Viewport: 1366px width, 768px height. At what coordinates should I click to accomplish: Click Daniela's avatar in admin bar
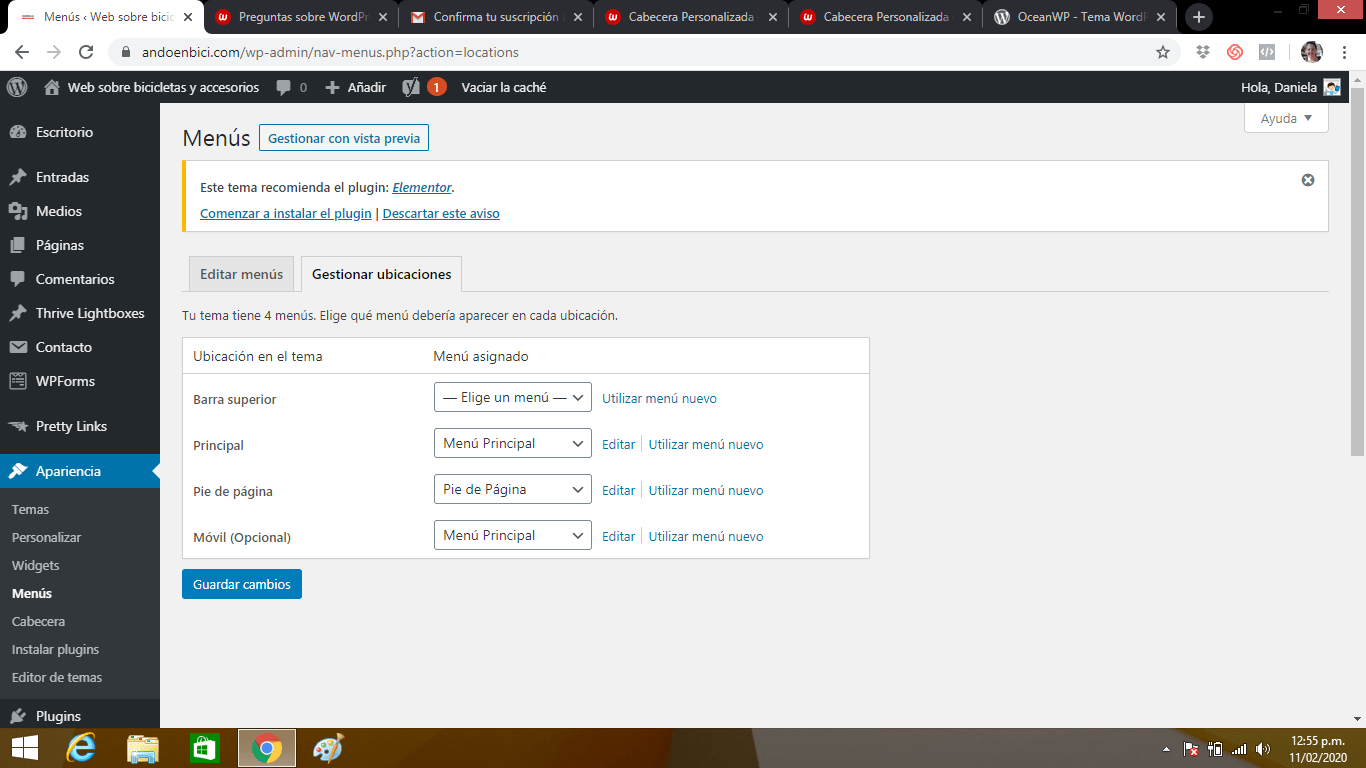(x=1332, y=87)
